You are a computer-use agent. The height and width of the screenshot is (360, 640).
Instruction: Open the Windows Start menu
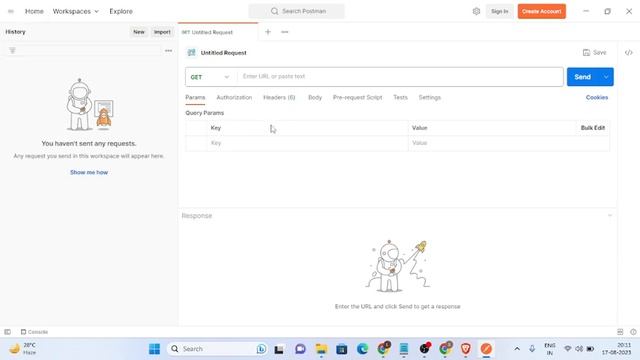pos(154,349)
